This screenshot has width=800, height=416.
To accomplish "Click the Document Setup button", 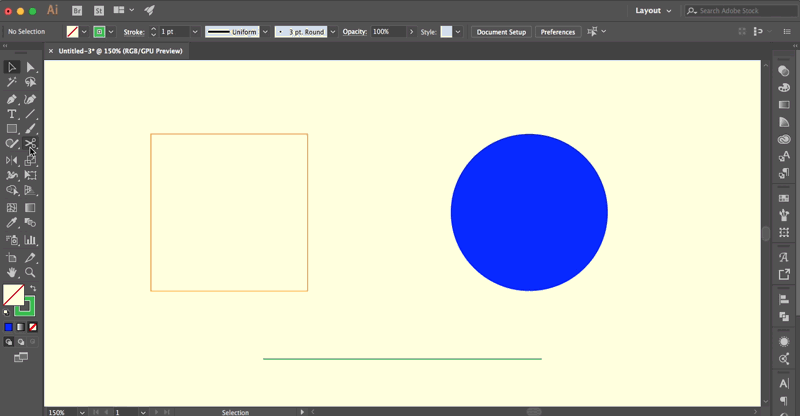I will [x=501, y=32].
